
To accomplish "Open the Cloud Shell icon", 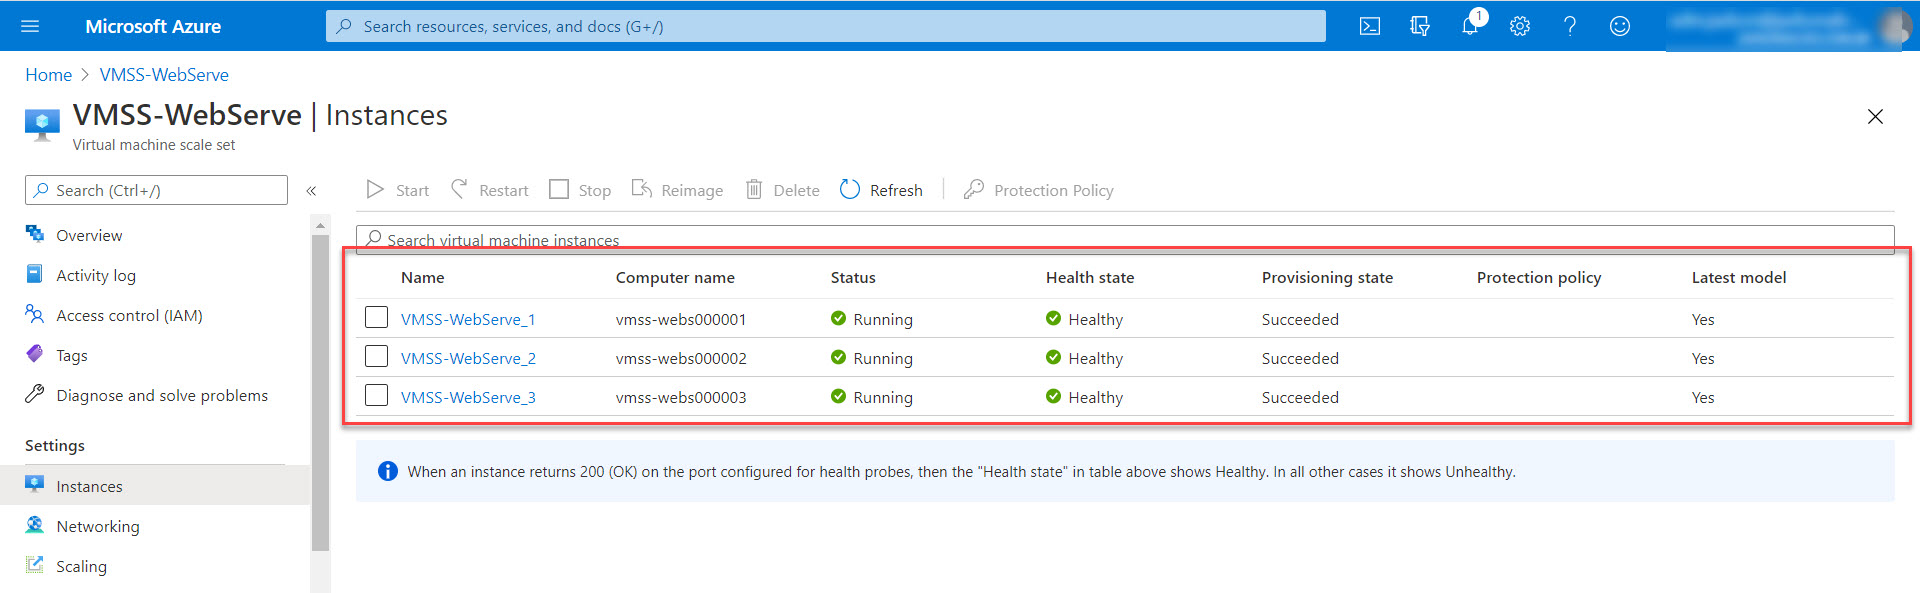I will click(1369, 26).
